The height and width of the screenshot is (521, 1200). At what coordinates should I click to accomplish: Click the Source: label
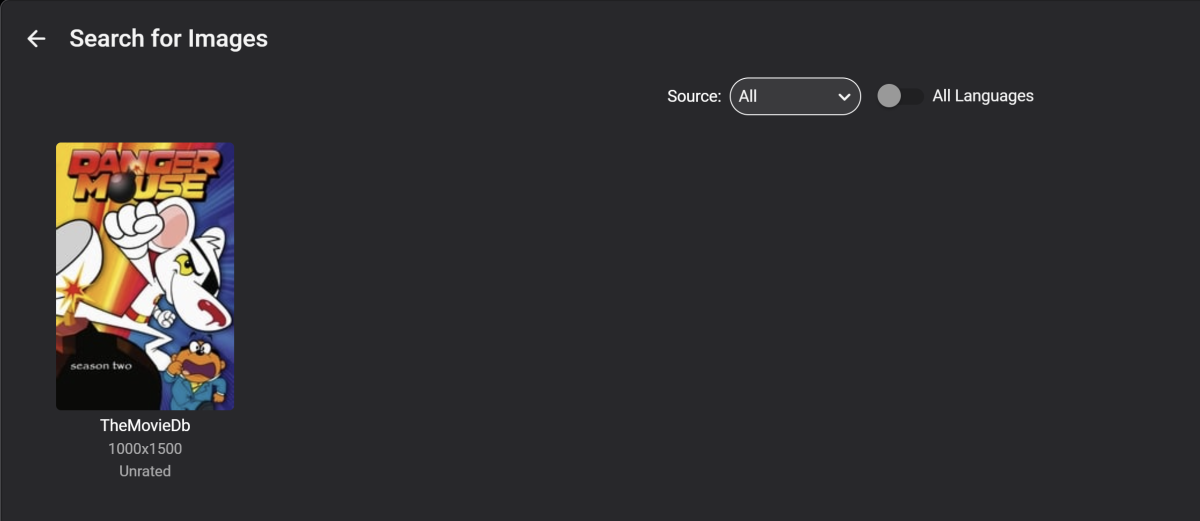(x=693, y=96)
